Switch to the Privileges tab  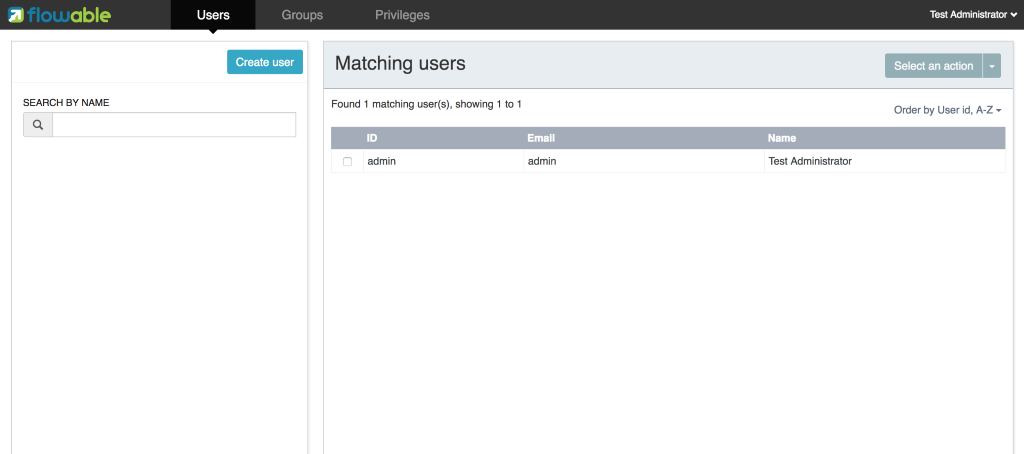coord(402,15)
